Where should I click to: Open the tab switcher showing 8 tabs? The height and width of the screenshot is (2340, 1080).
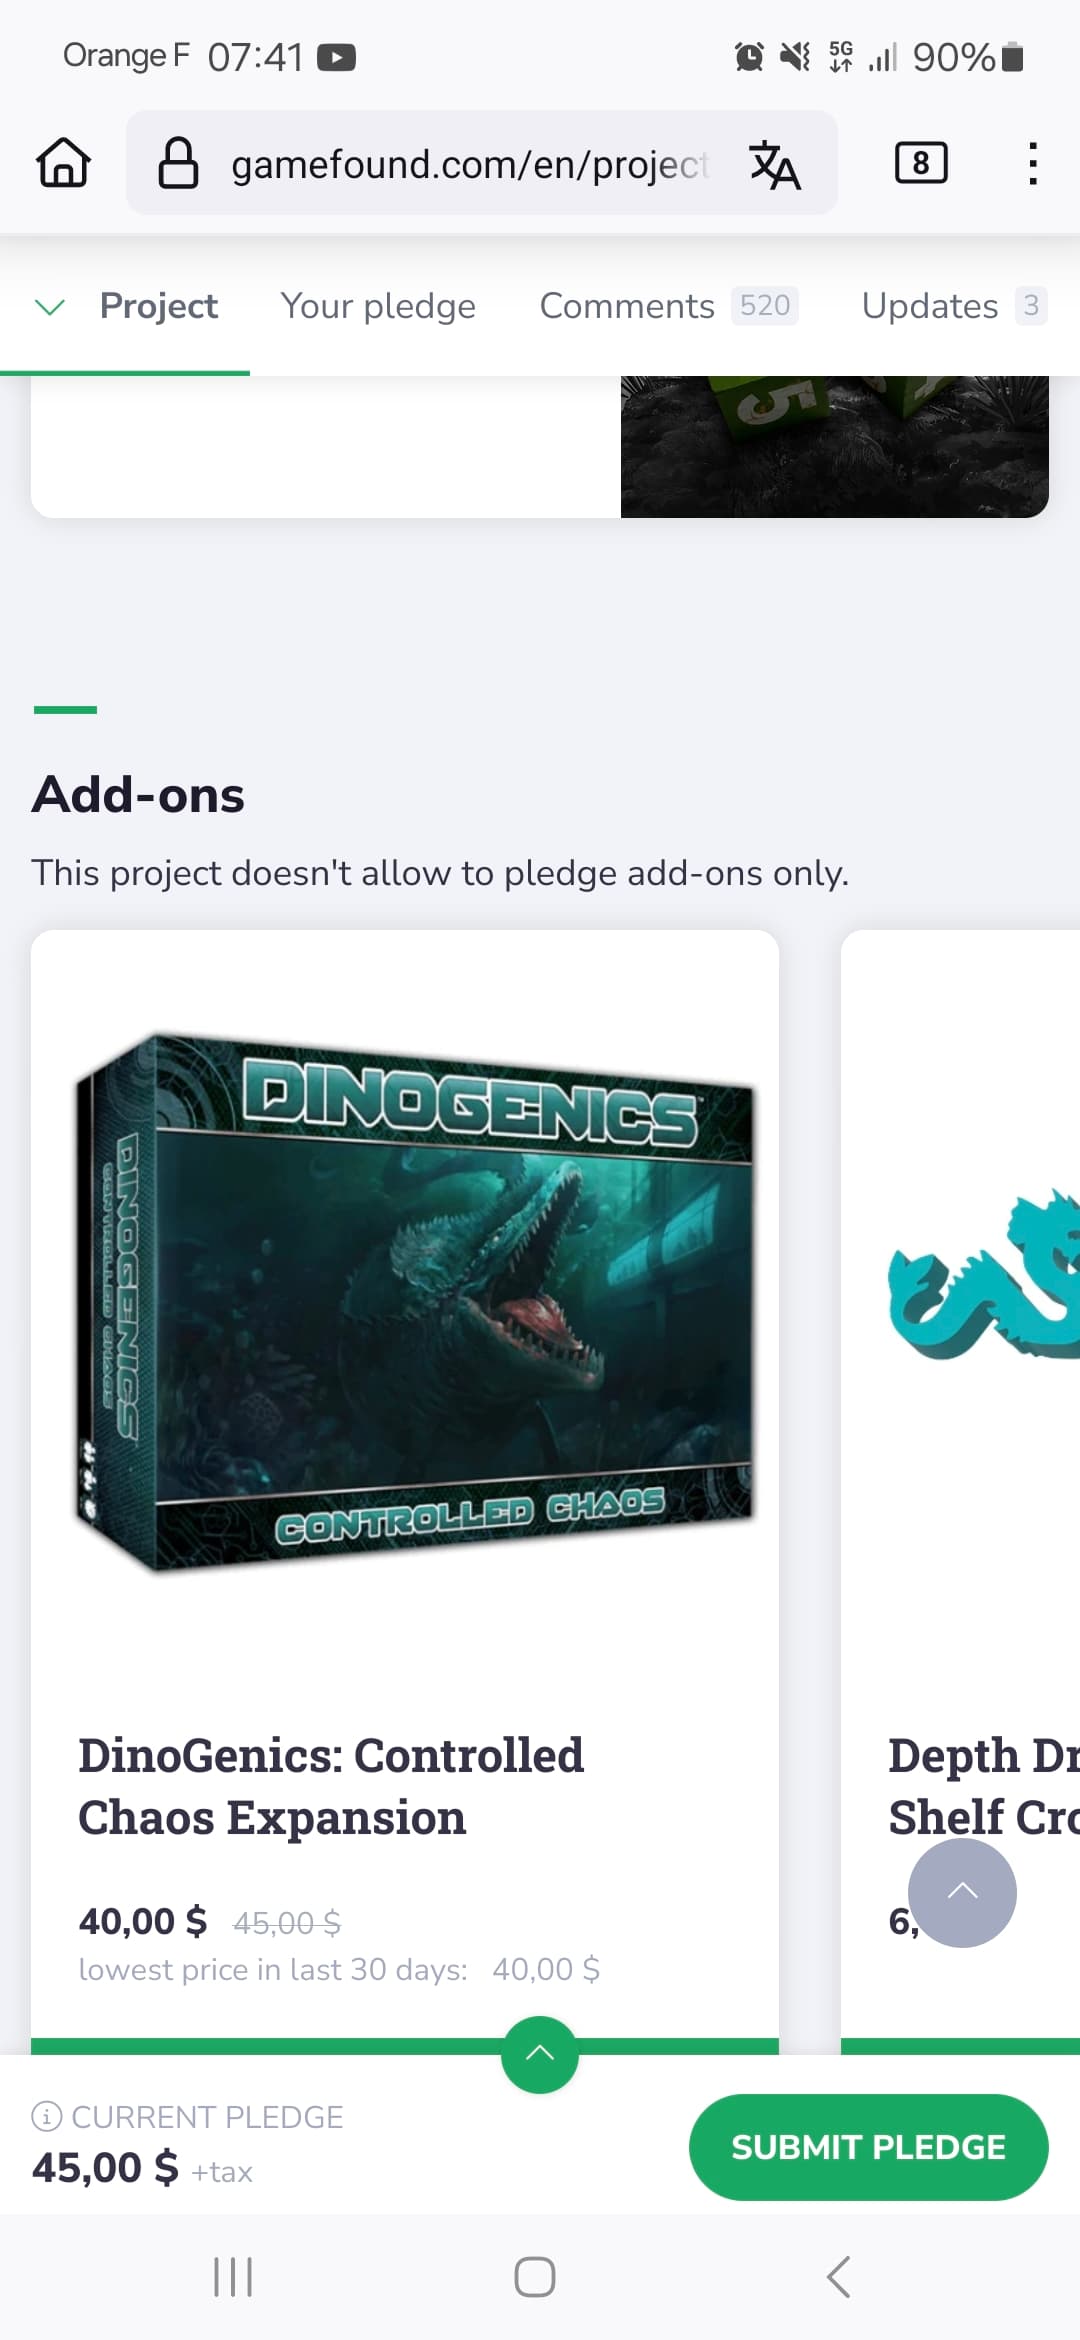pyautogui.click(x=921, y=163)
